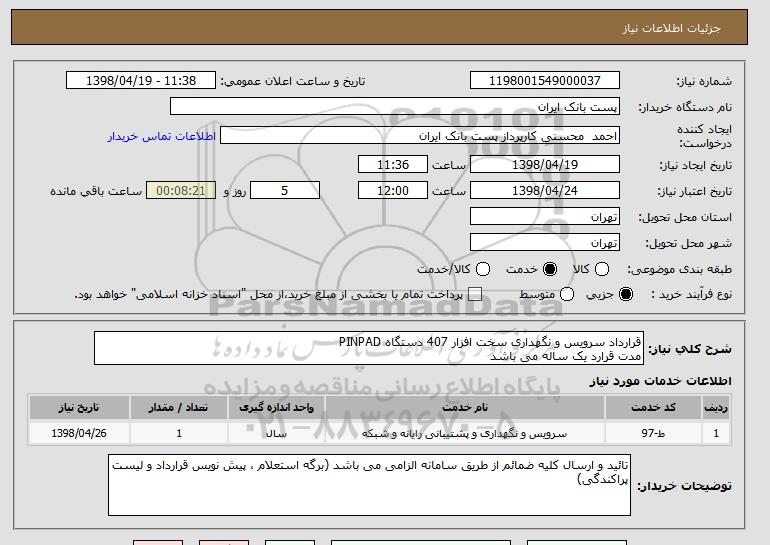Click the buyer notes text area
The width and height of the screenshot is (770, 545).
(x=369, y=485)
